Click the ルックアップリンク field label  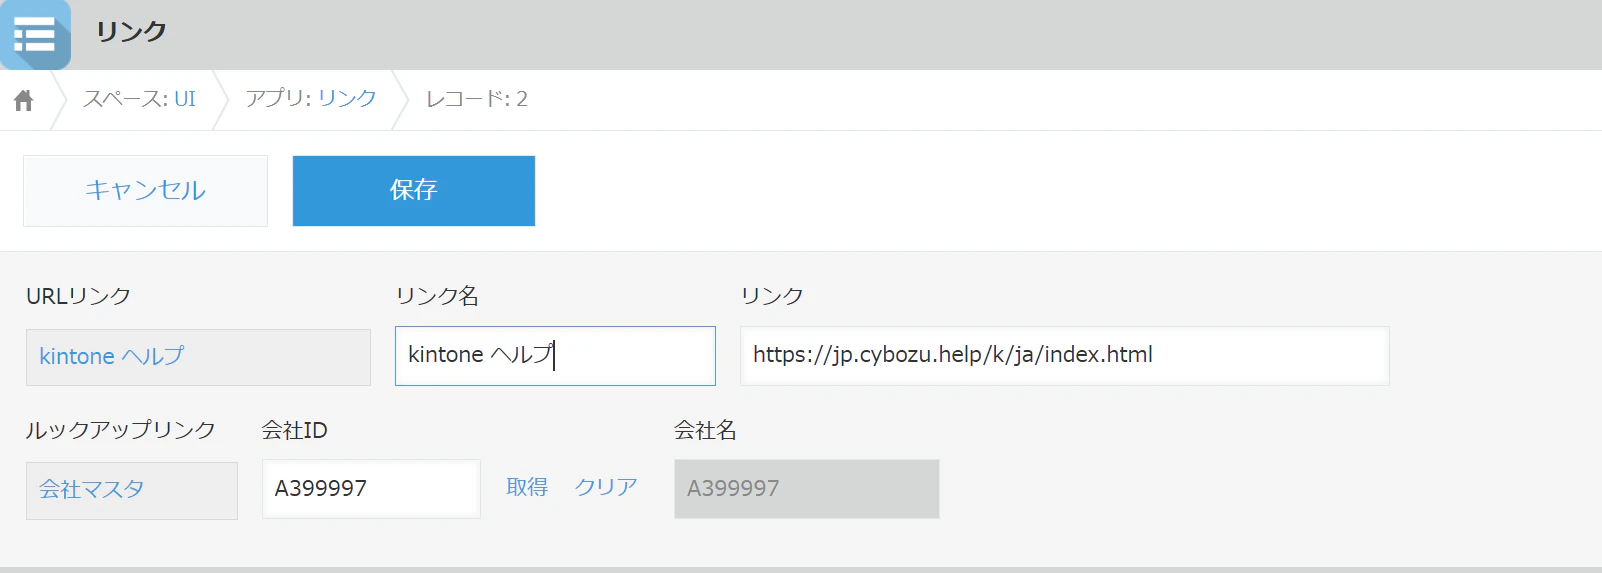(121, 430)
